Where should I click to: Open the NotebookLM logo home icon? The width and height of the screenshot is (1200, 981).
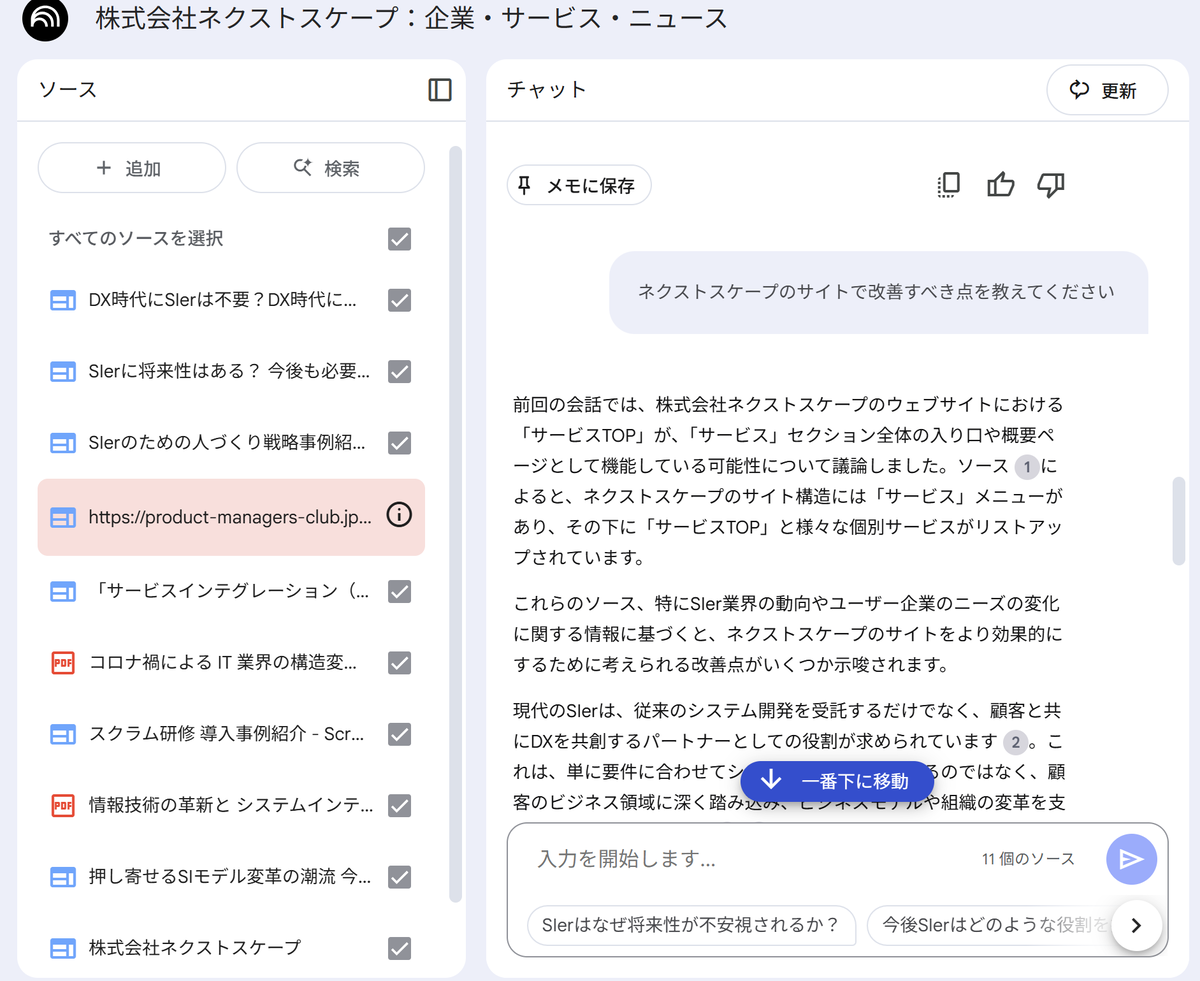tap(45, 19)
